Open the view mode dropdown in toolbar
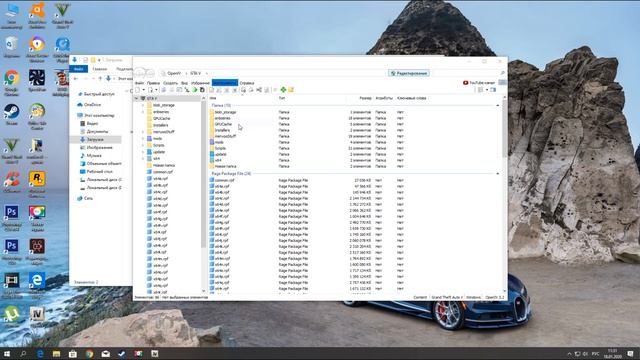This screenshot has width=640, height=360. tap(487, 90)
